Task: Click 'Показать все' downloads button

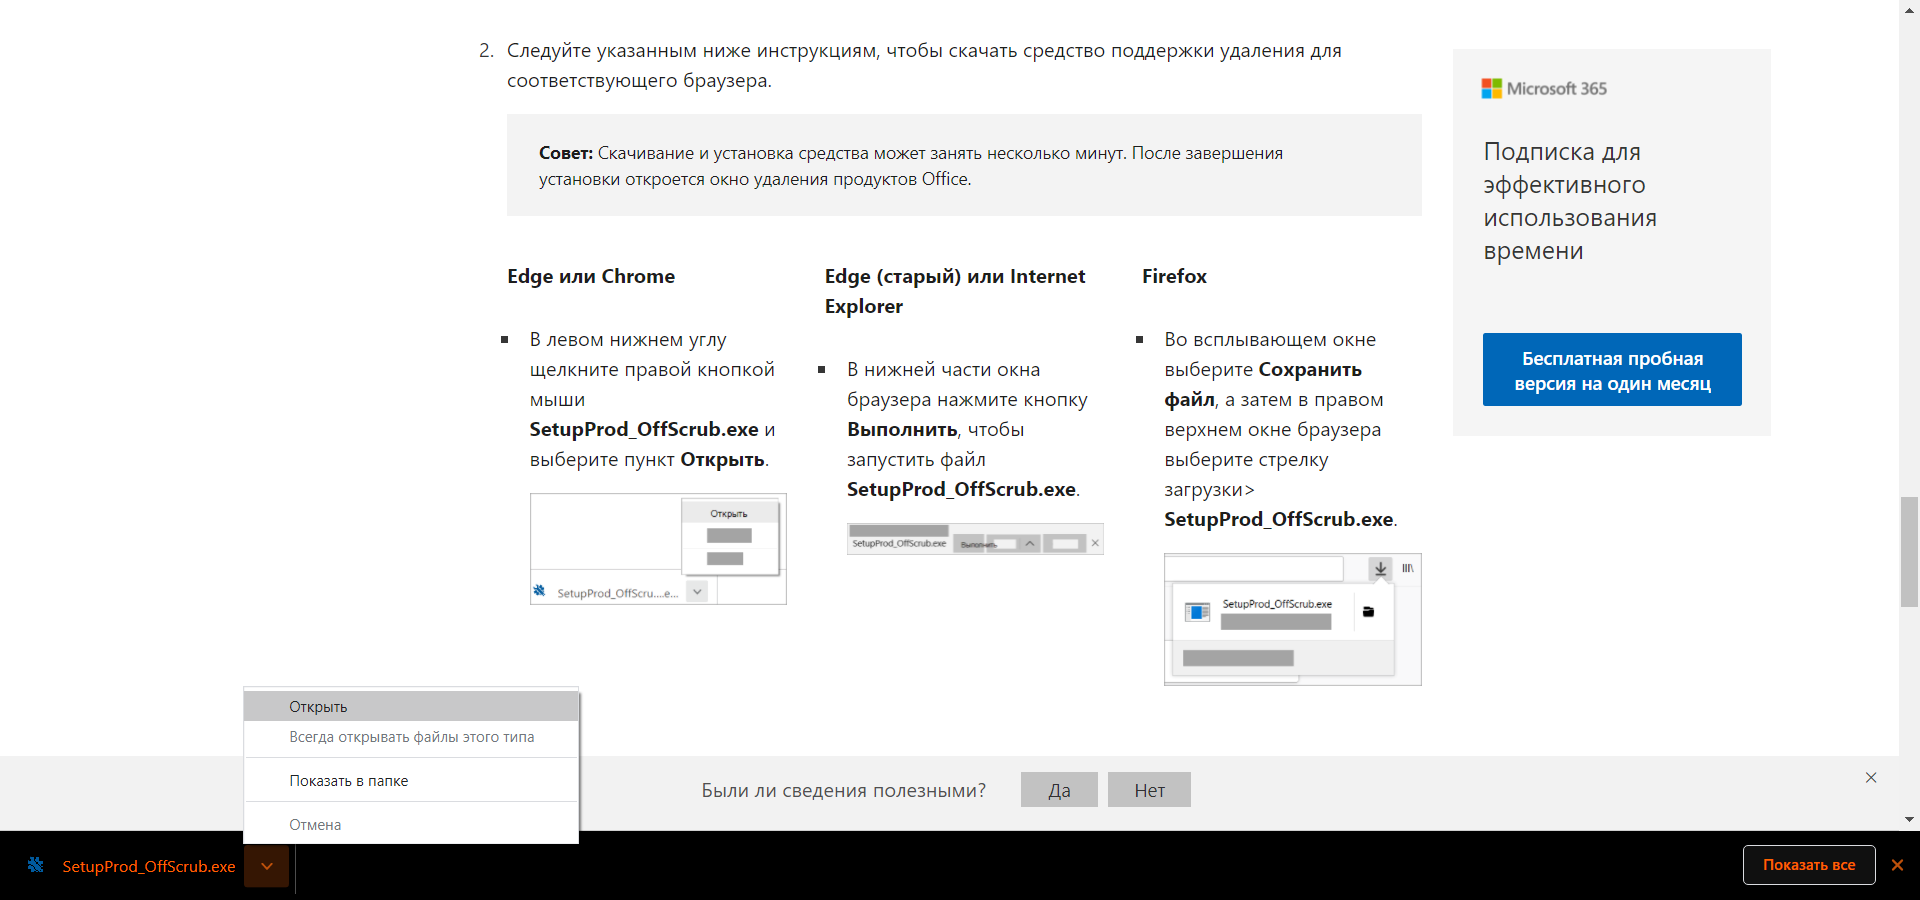Action: click(x=1809, y=865)
